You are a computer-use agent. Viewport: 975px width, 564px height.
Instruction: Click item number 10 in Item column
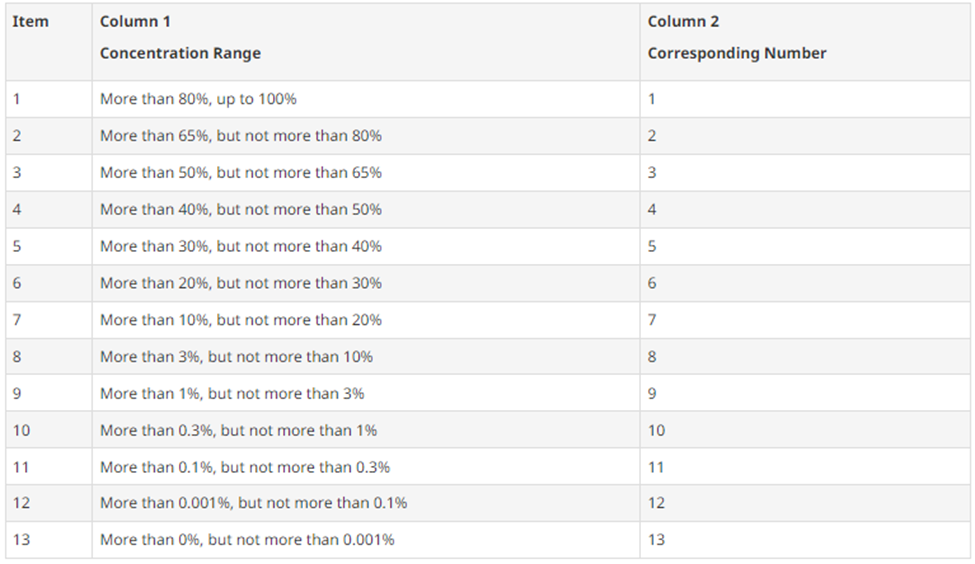coord(22,431)
